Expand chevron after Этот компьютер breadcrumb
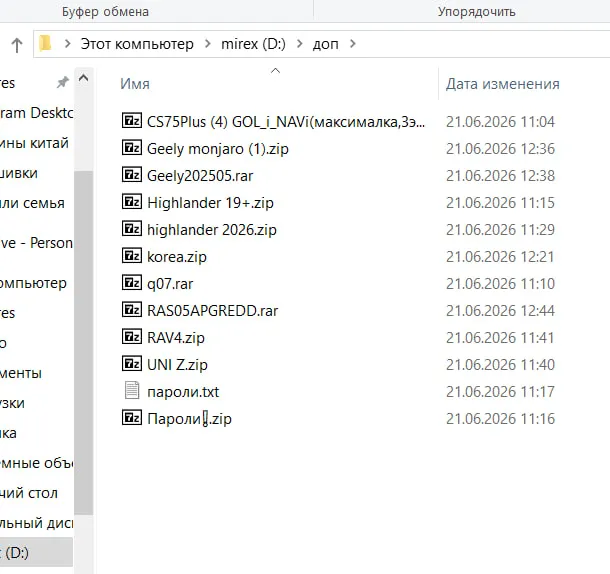This screenshot has height=574, width=610. [208, 44]
